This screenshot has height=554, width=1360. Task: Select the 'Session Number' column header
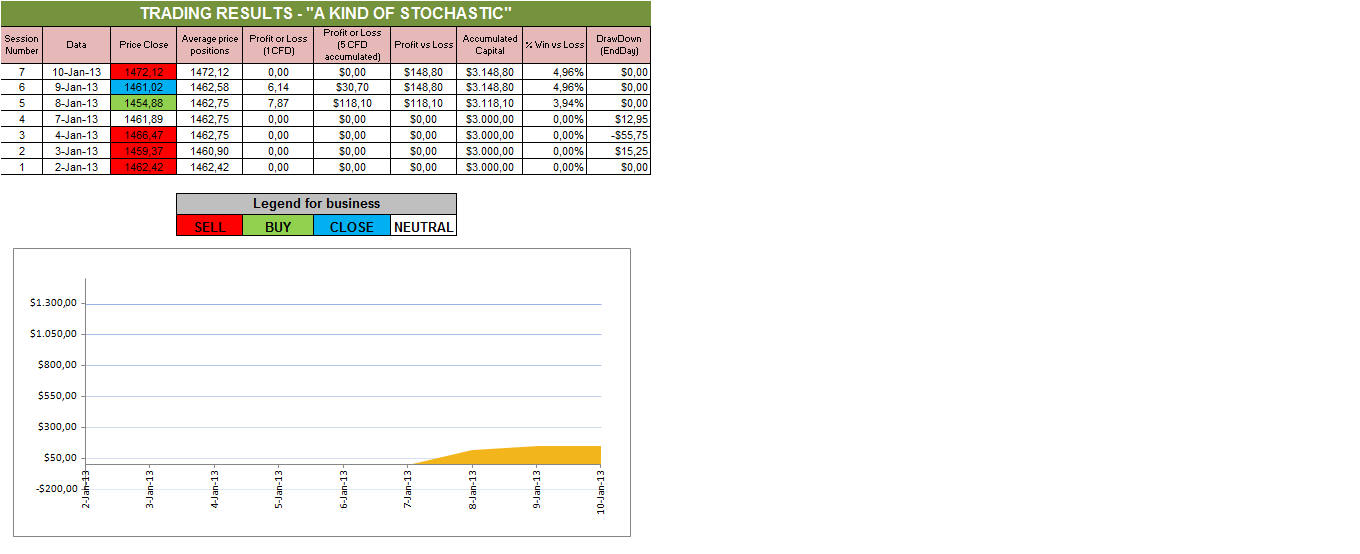pos(22,45)
